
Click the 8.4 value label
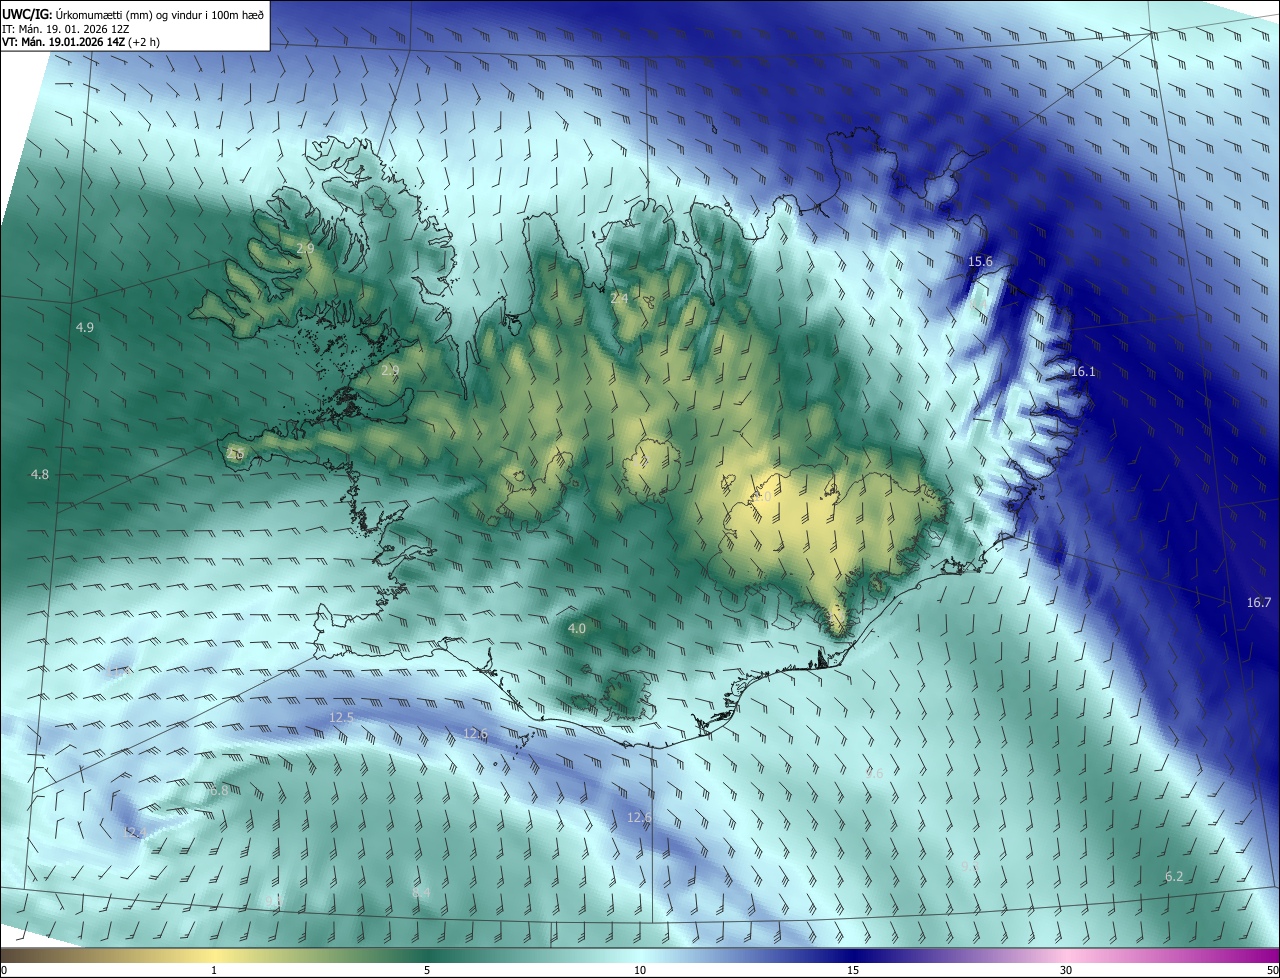[x=421, y=892]
